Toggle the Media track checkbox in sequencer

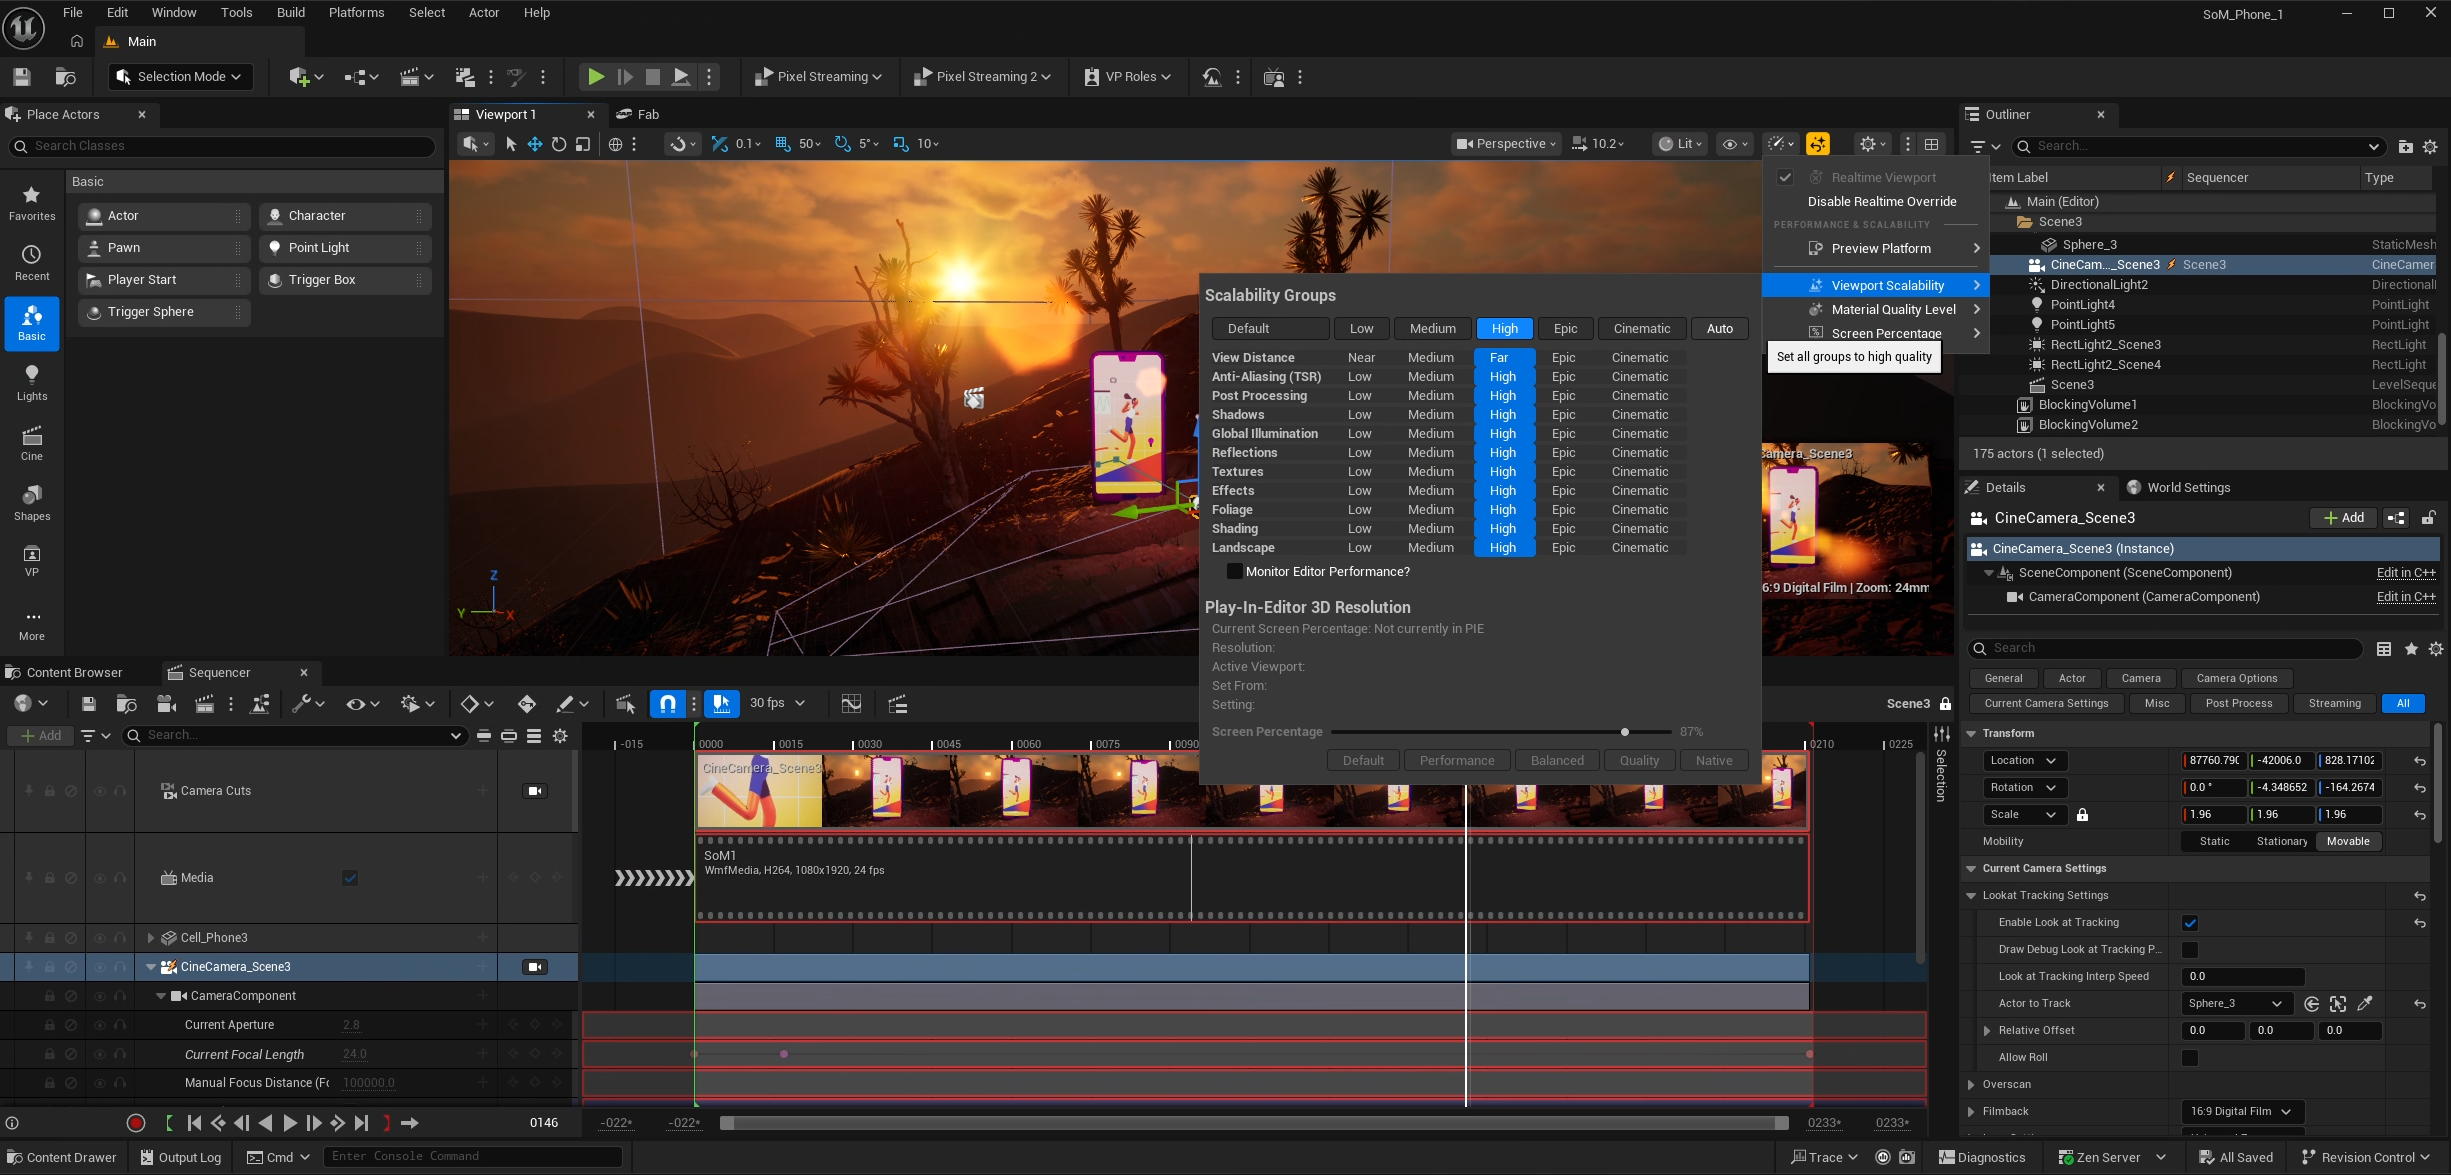pos(350,878)
